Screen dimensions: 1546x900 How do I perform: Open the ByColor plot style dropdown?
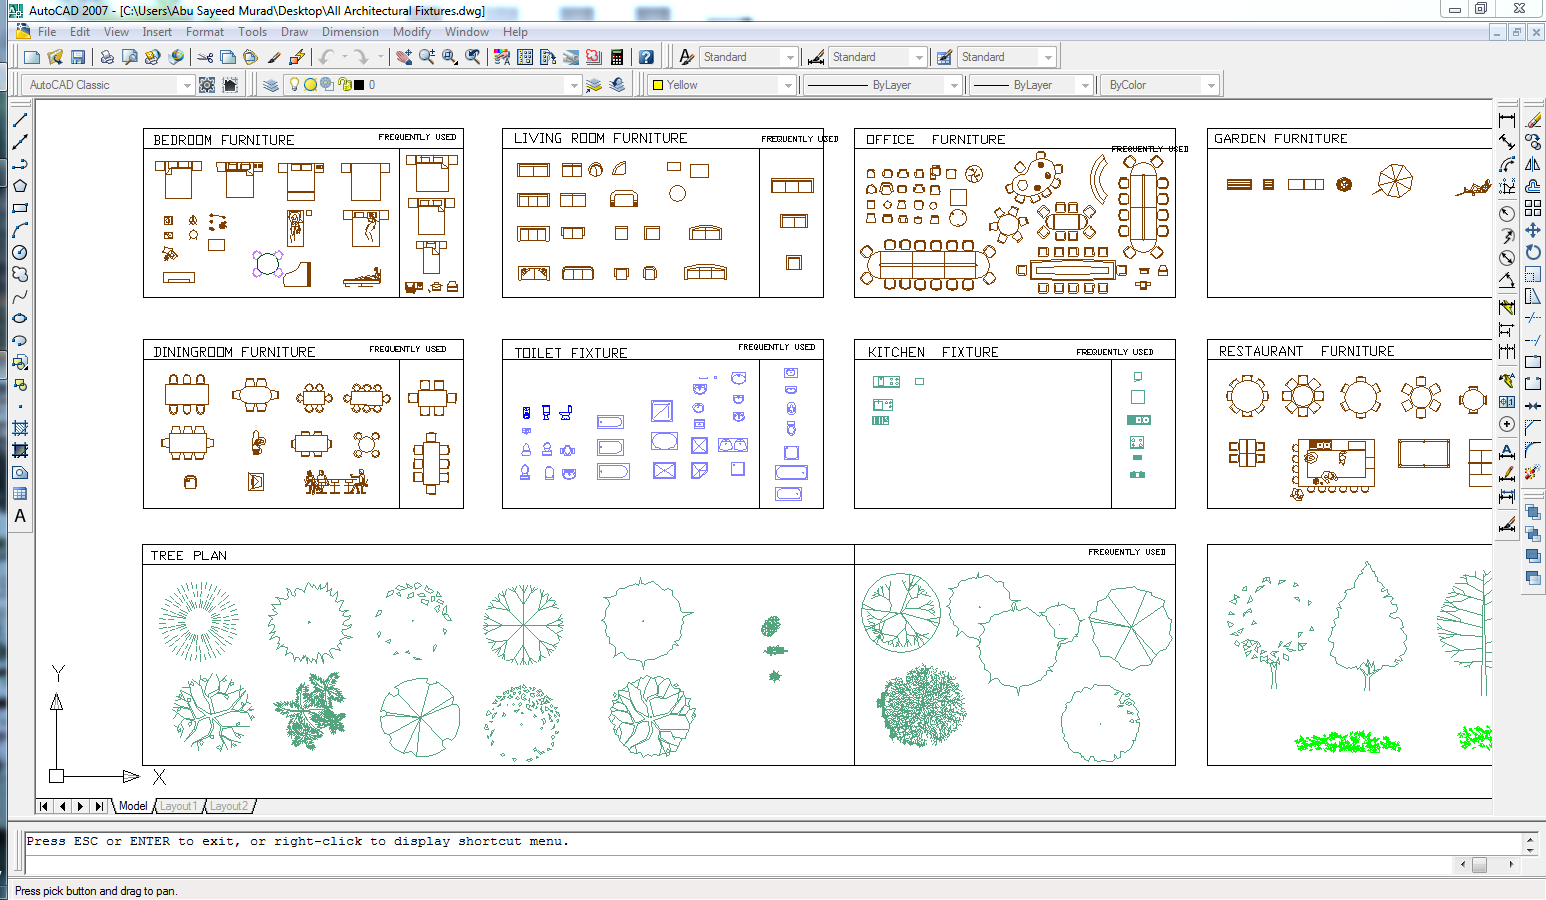pos(1211,85)
